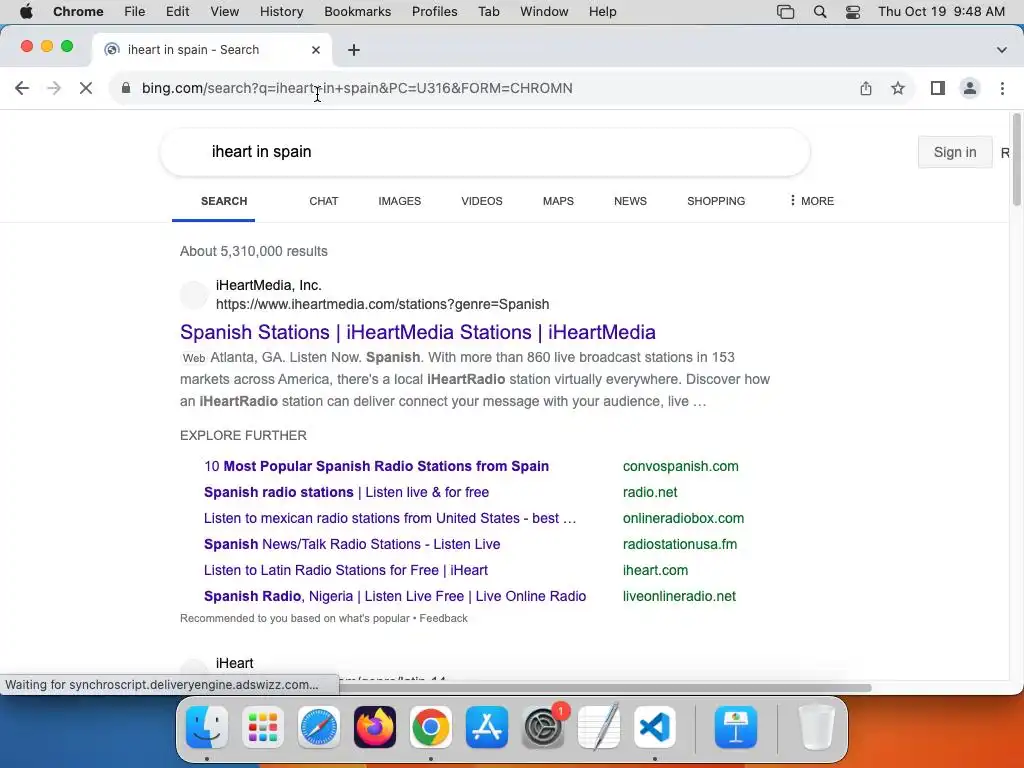Open the View menu
The width and height of the screenshot is (1024, 768).
(225, 12)
